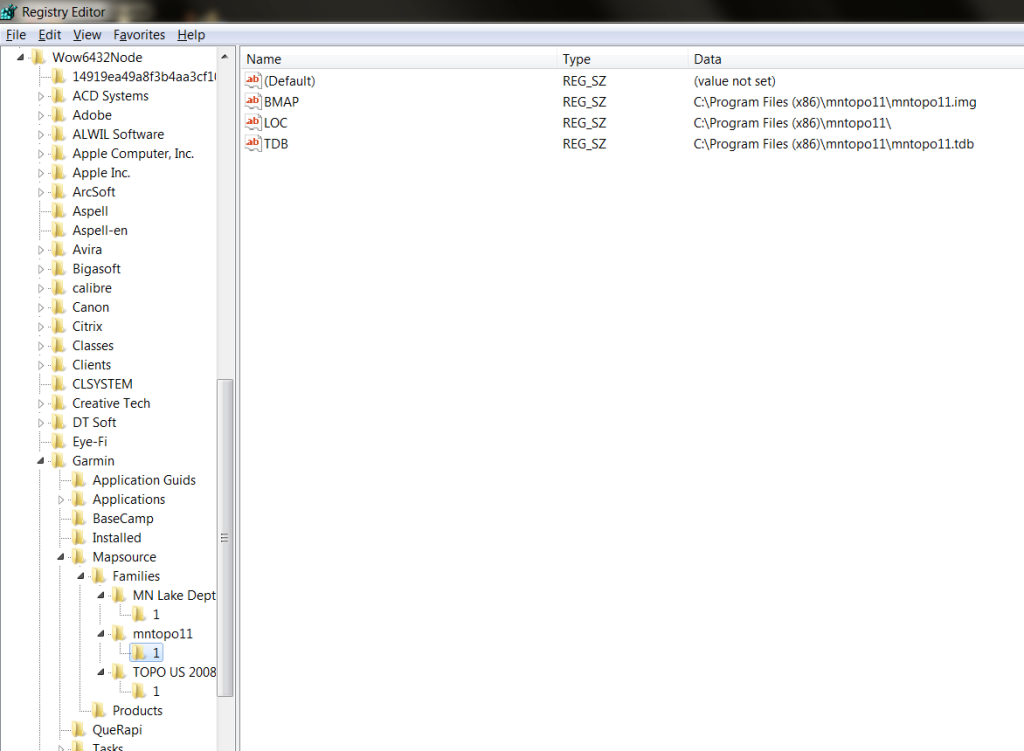
Task: Select the ArcSoft key
Action: [x=94, y=192]
